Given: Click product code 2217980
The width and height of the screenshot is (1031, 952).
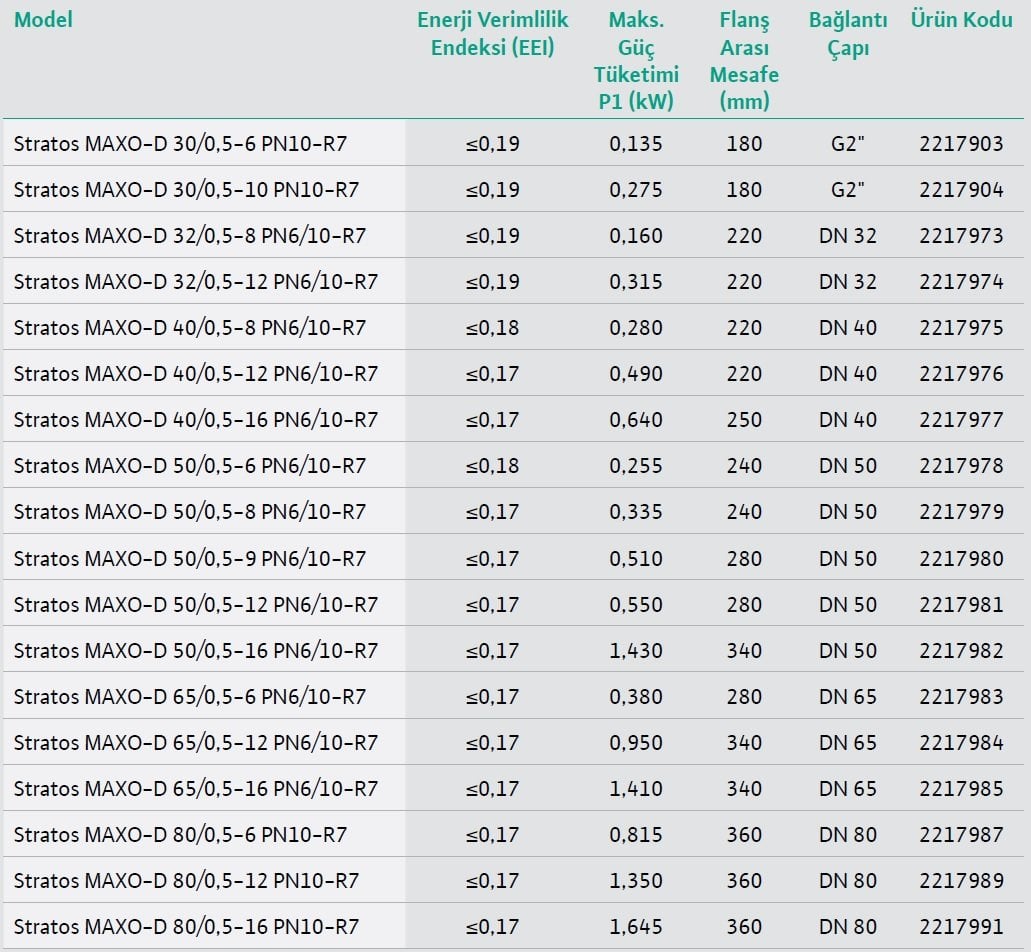Looking at the screenshot, I should coord(961,558).
